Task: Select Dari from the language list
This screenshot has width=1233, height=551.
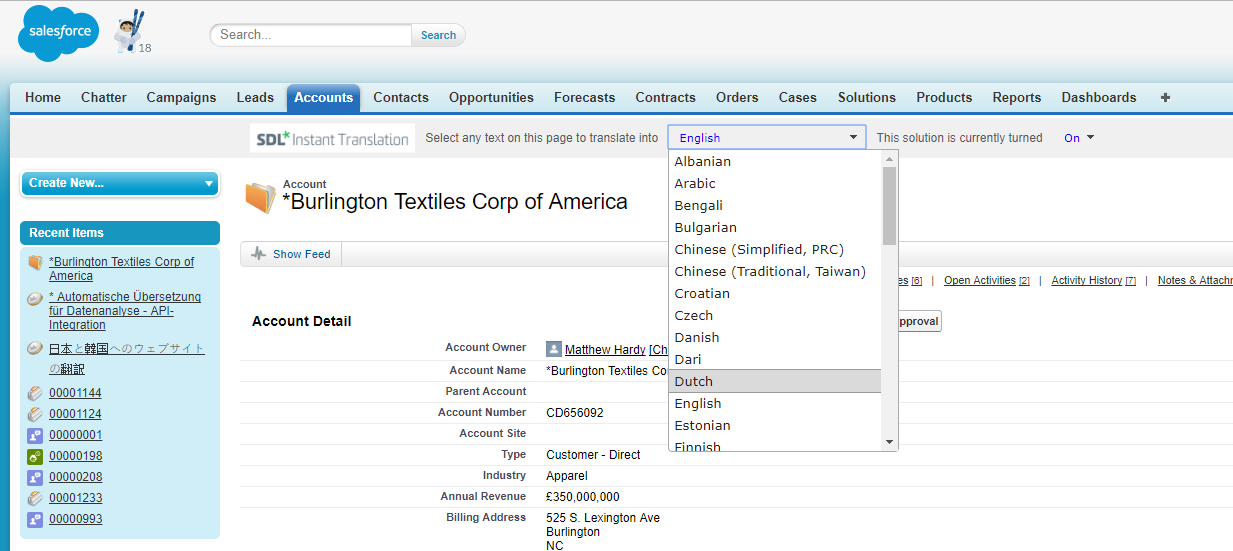Action: click(775, 359)
